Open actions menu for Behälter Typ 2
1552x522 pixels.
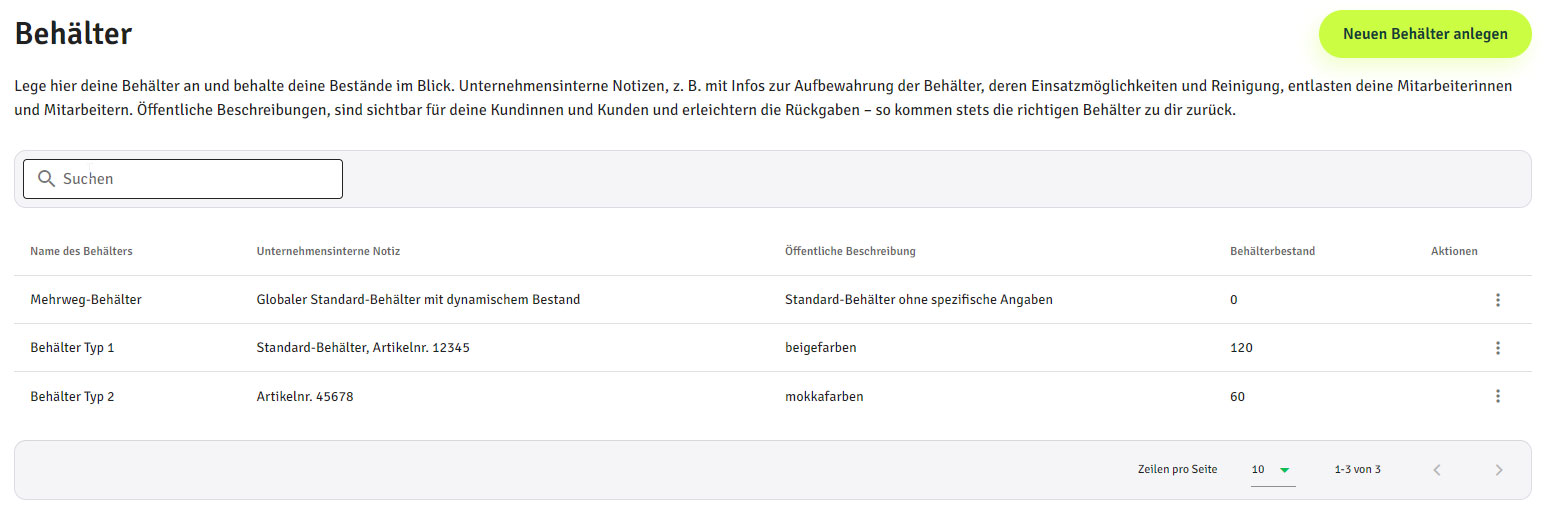(1497, 396)
